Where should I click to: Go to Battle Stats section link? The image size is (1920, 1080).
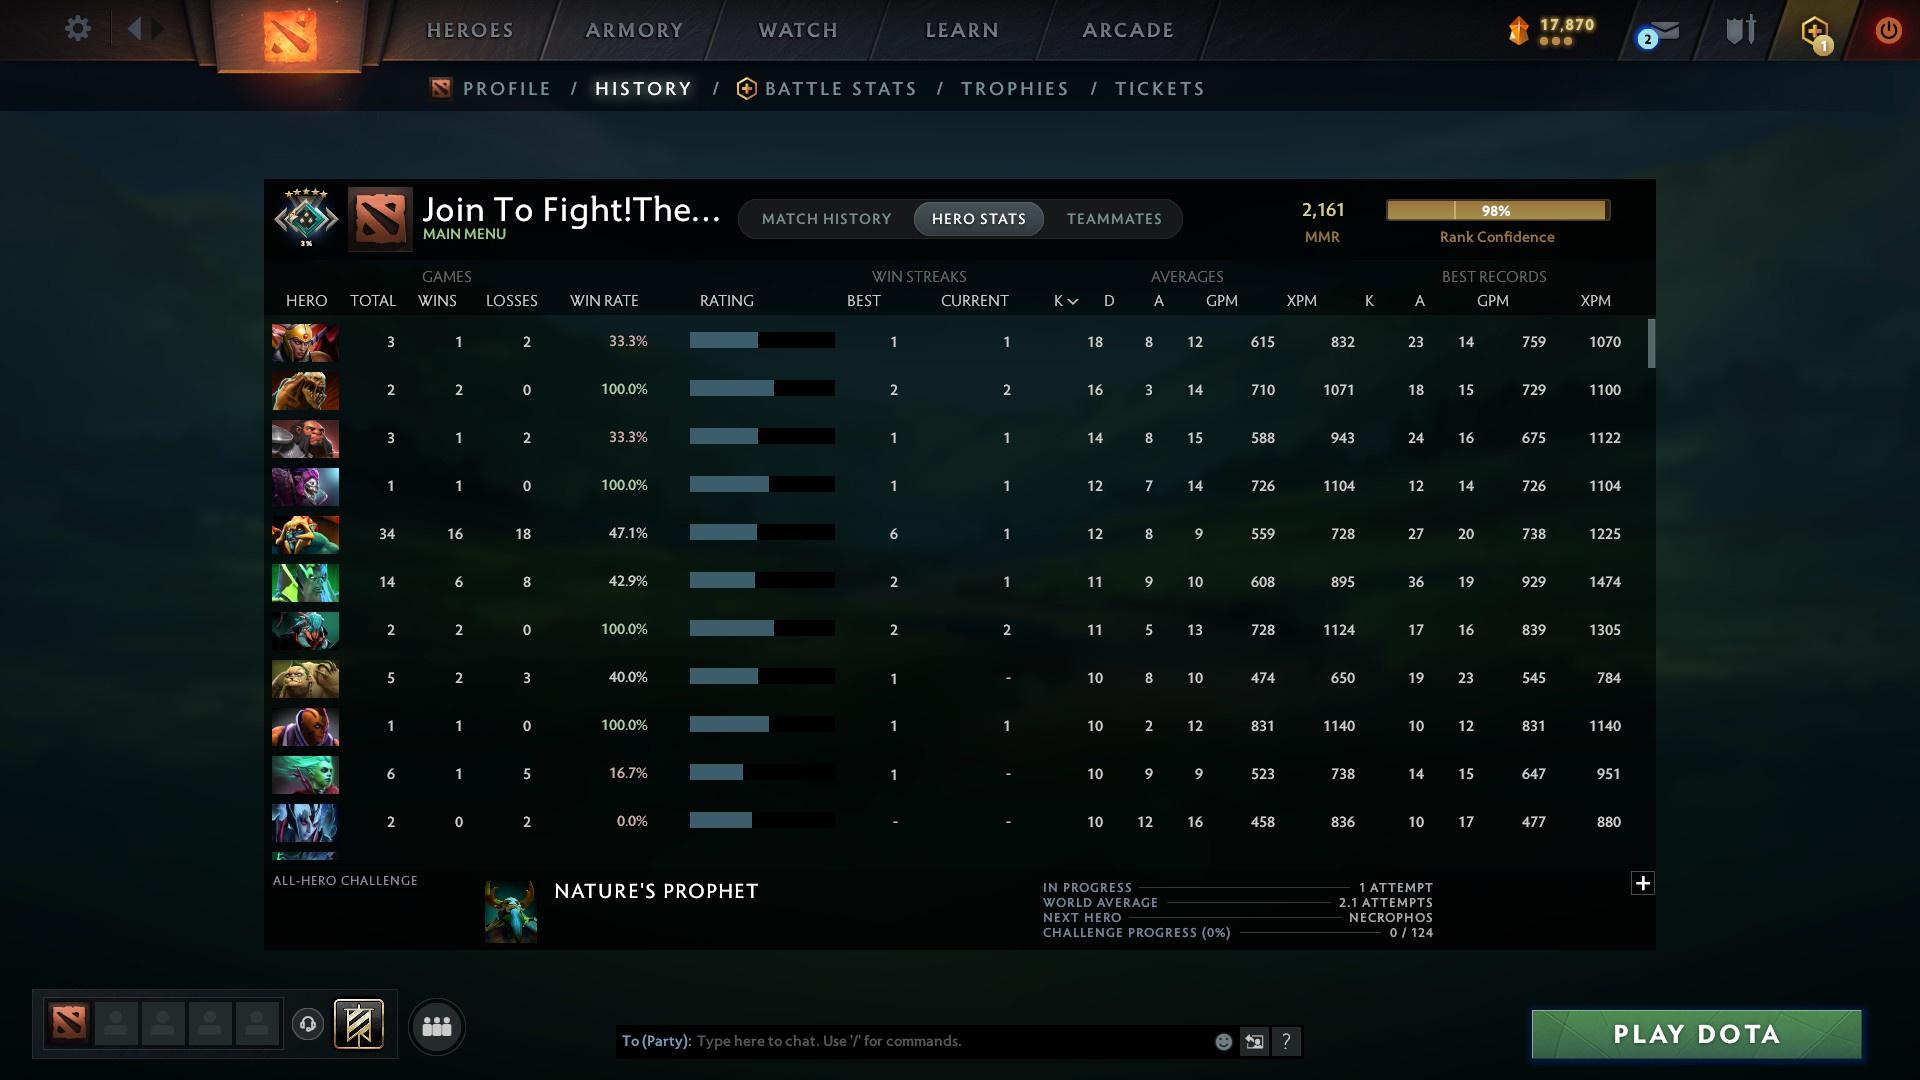840,89
